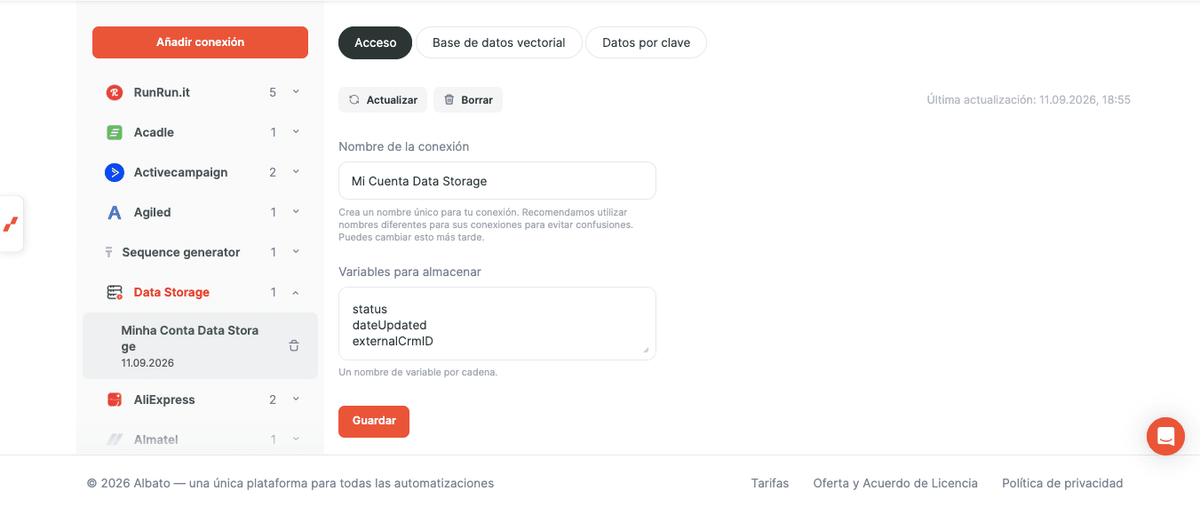
Task: Grab the textarea resize handle corner
Action: tap(646, 350)
